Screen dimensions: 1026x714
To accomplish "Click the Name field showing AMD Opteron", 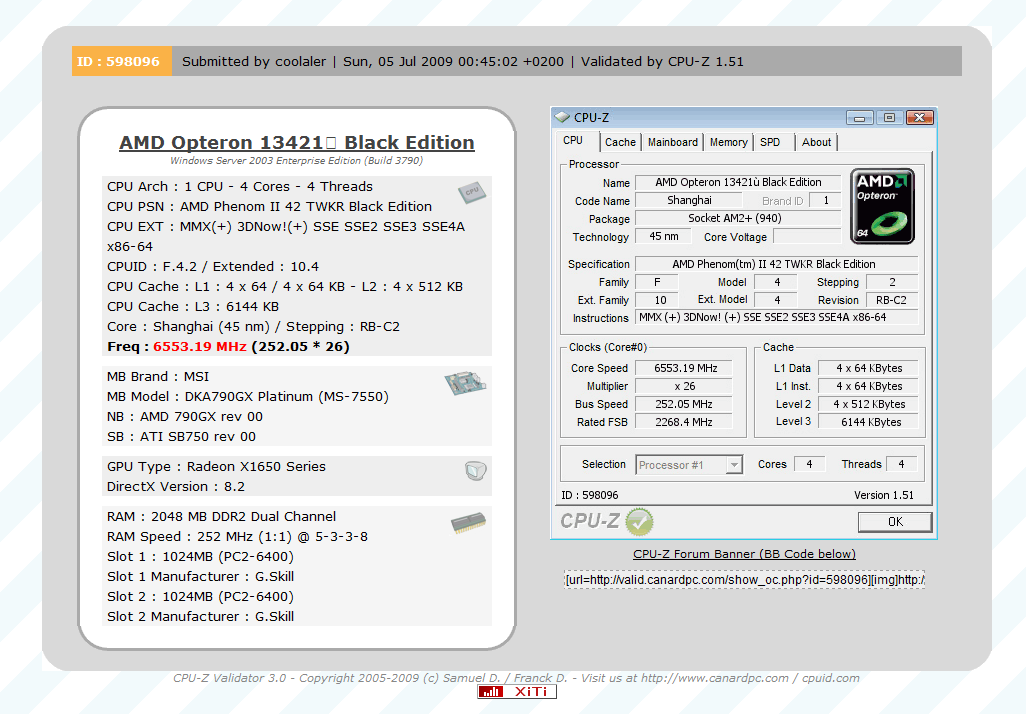I will (738, 183).
